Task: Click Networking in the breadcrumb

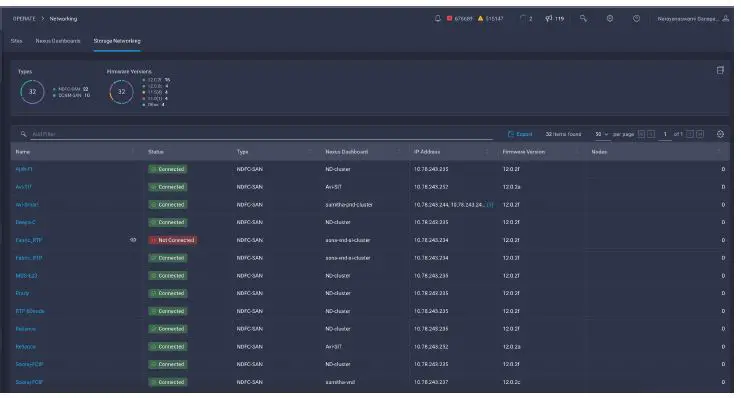Action: 63,19
